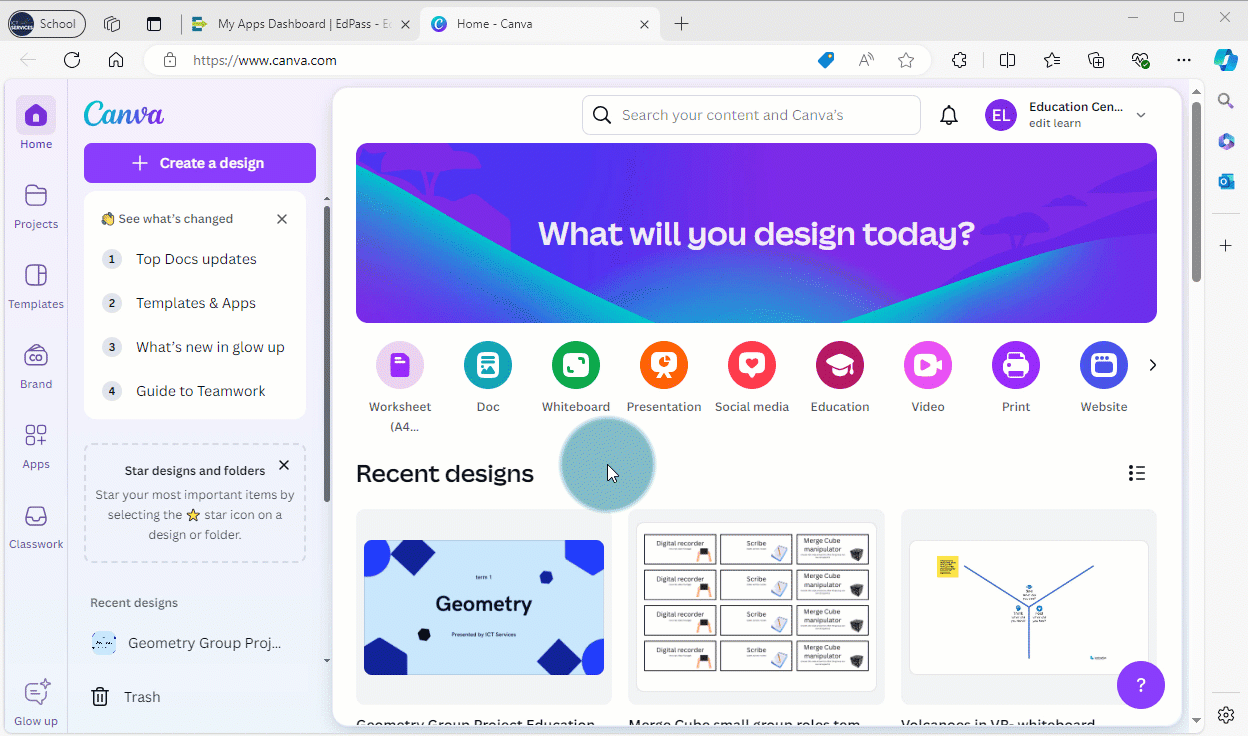The height and width of the screenshot is (736, 1248).
Task: Open a new browser tab
Action: pyautogui.click(x=682, y=23)
